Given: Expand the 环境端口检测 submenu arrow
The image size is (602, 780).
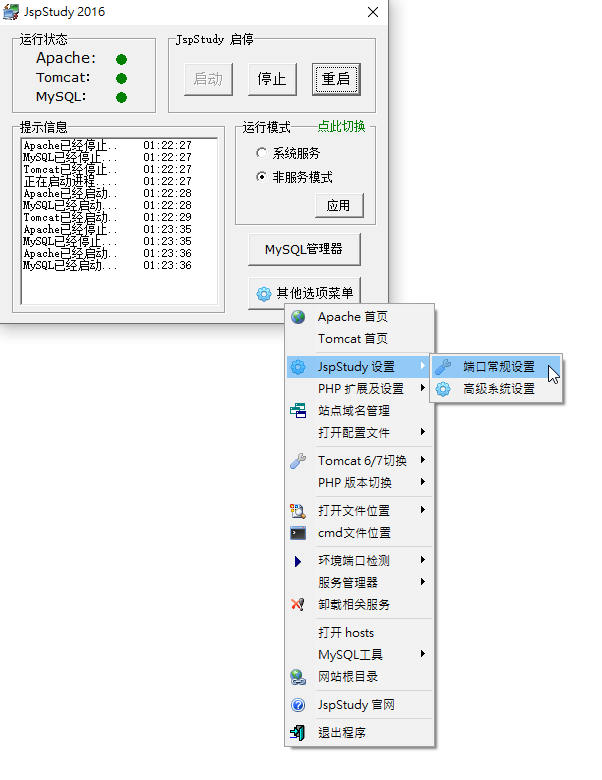Looking at the screenshot, I should tap(422, 560).
